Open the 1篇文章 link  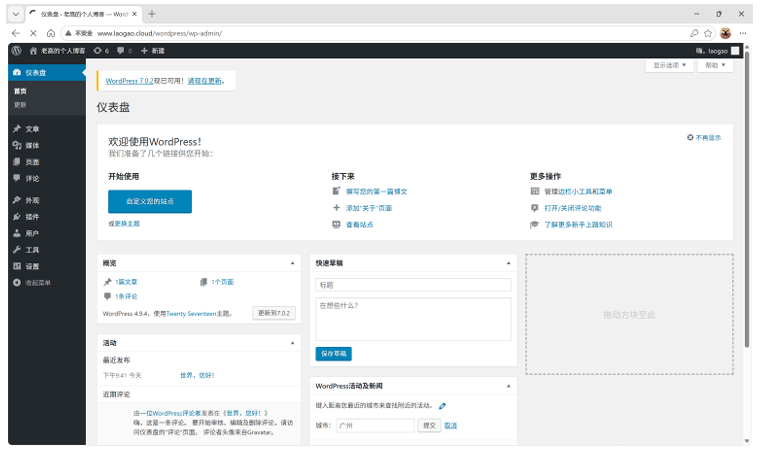(126, 282)
